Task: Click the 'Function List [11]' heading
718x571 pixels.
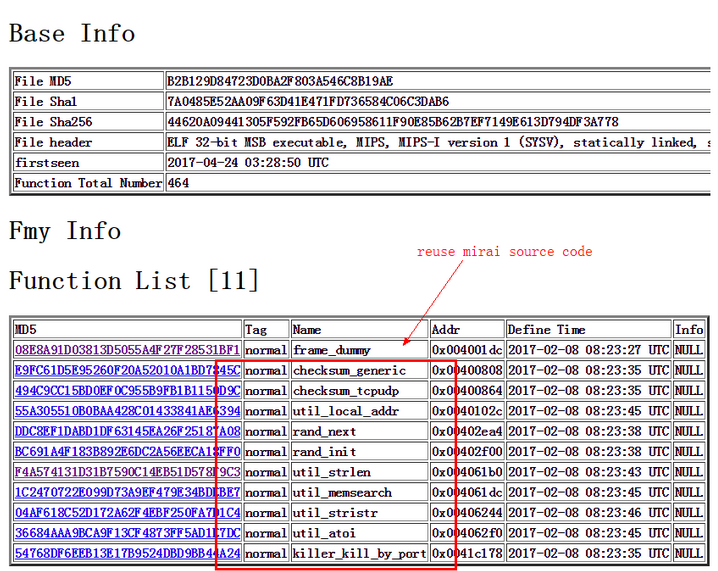Action: (134, 280)
